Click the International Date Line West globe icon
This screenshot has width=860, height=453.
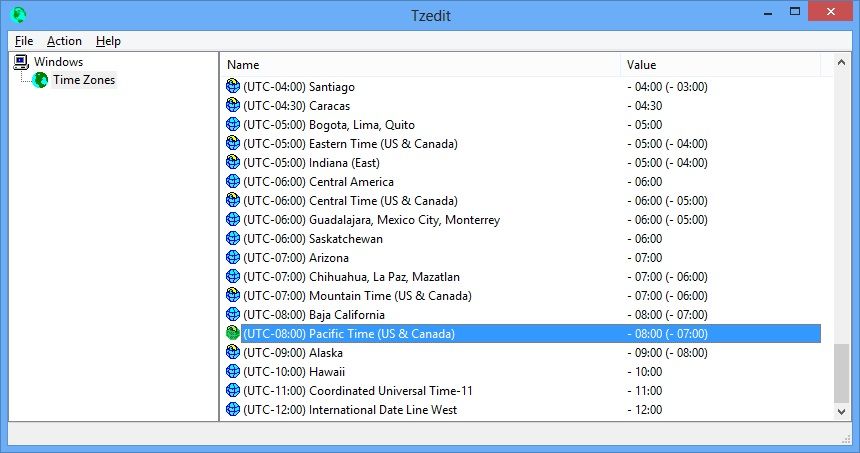click(233, 409)
